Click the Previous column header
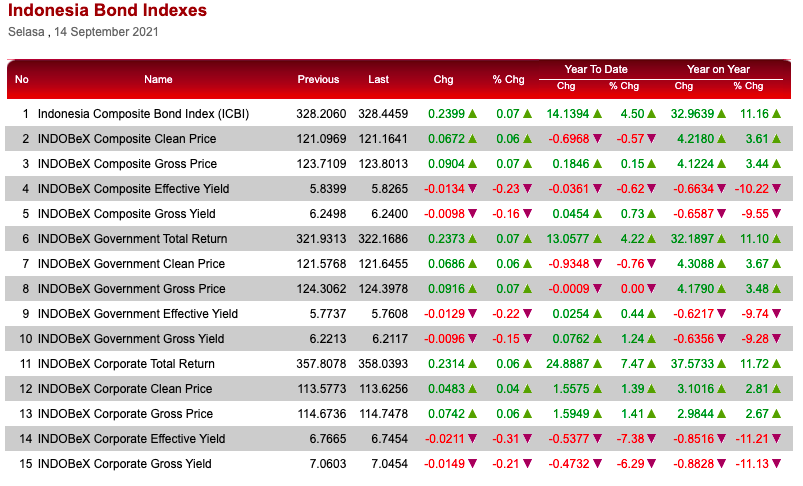Viewport: 803px width, 486px height. (318, 79)
